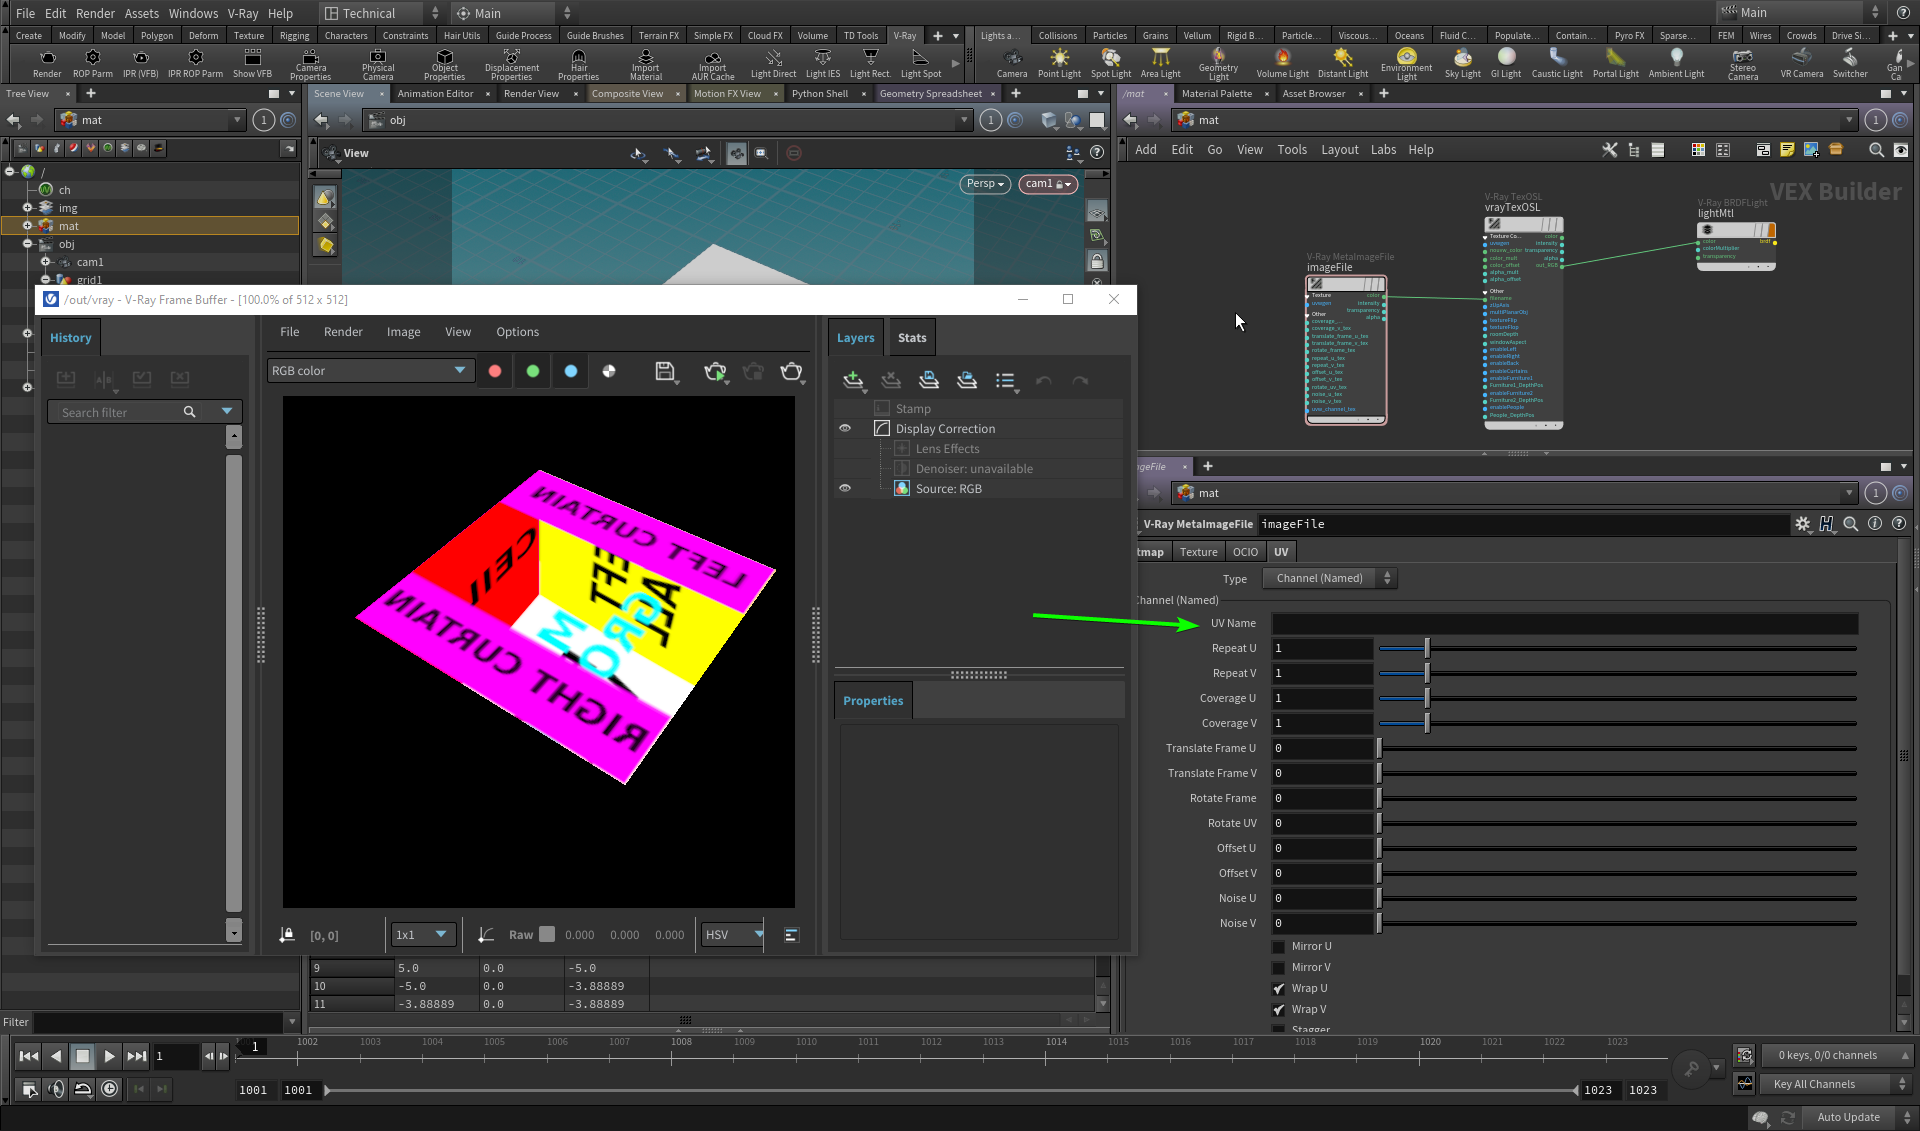Click the History panel header
Image resolution: width=1920 pixels, height=1131 pixels.
[x=71, y=338]
